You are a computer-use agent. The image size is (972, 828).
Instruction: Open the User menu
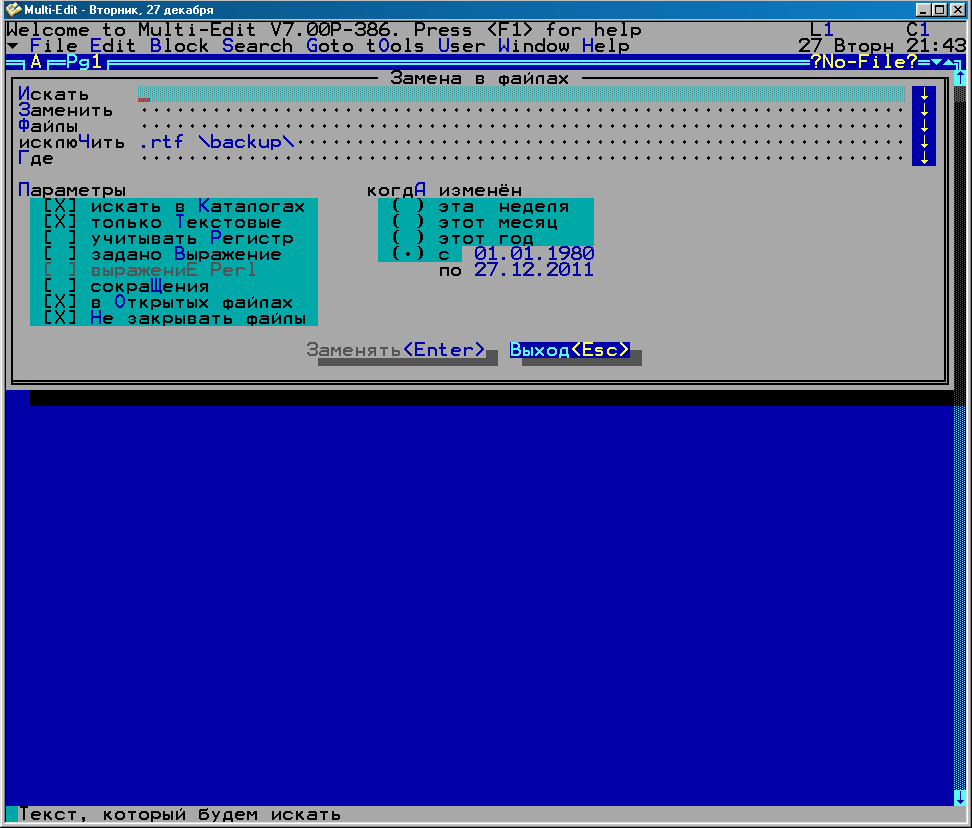tap(462, 46)
